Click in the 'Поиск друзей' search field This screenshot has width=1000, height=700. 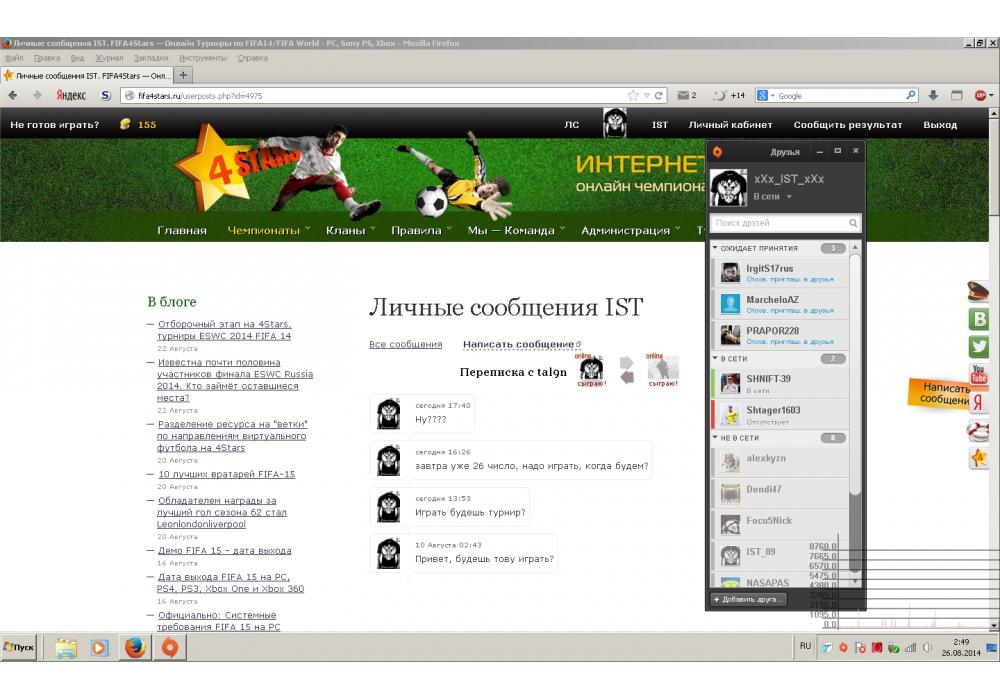tap(778, 223)
